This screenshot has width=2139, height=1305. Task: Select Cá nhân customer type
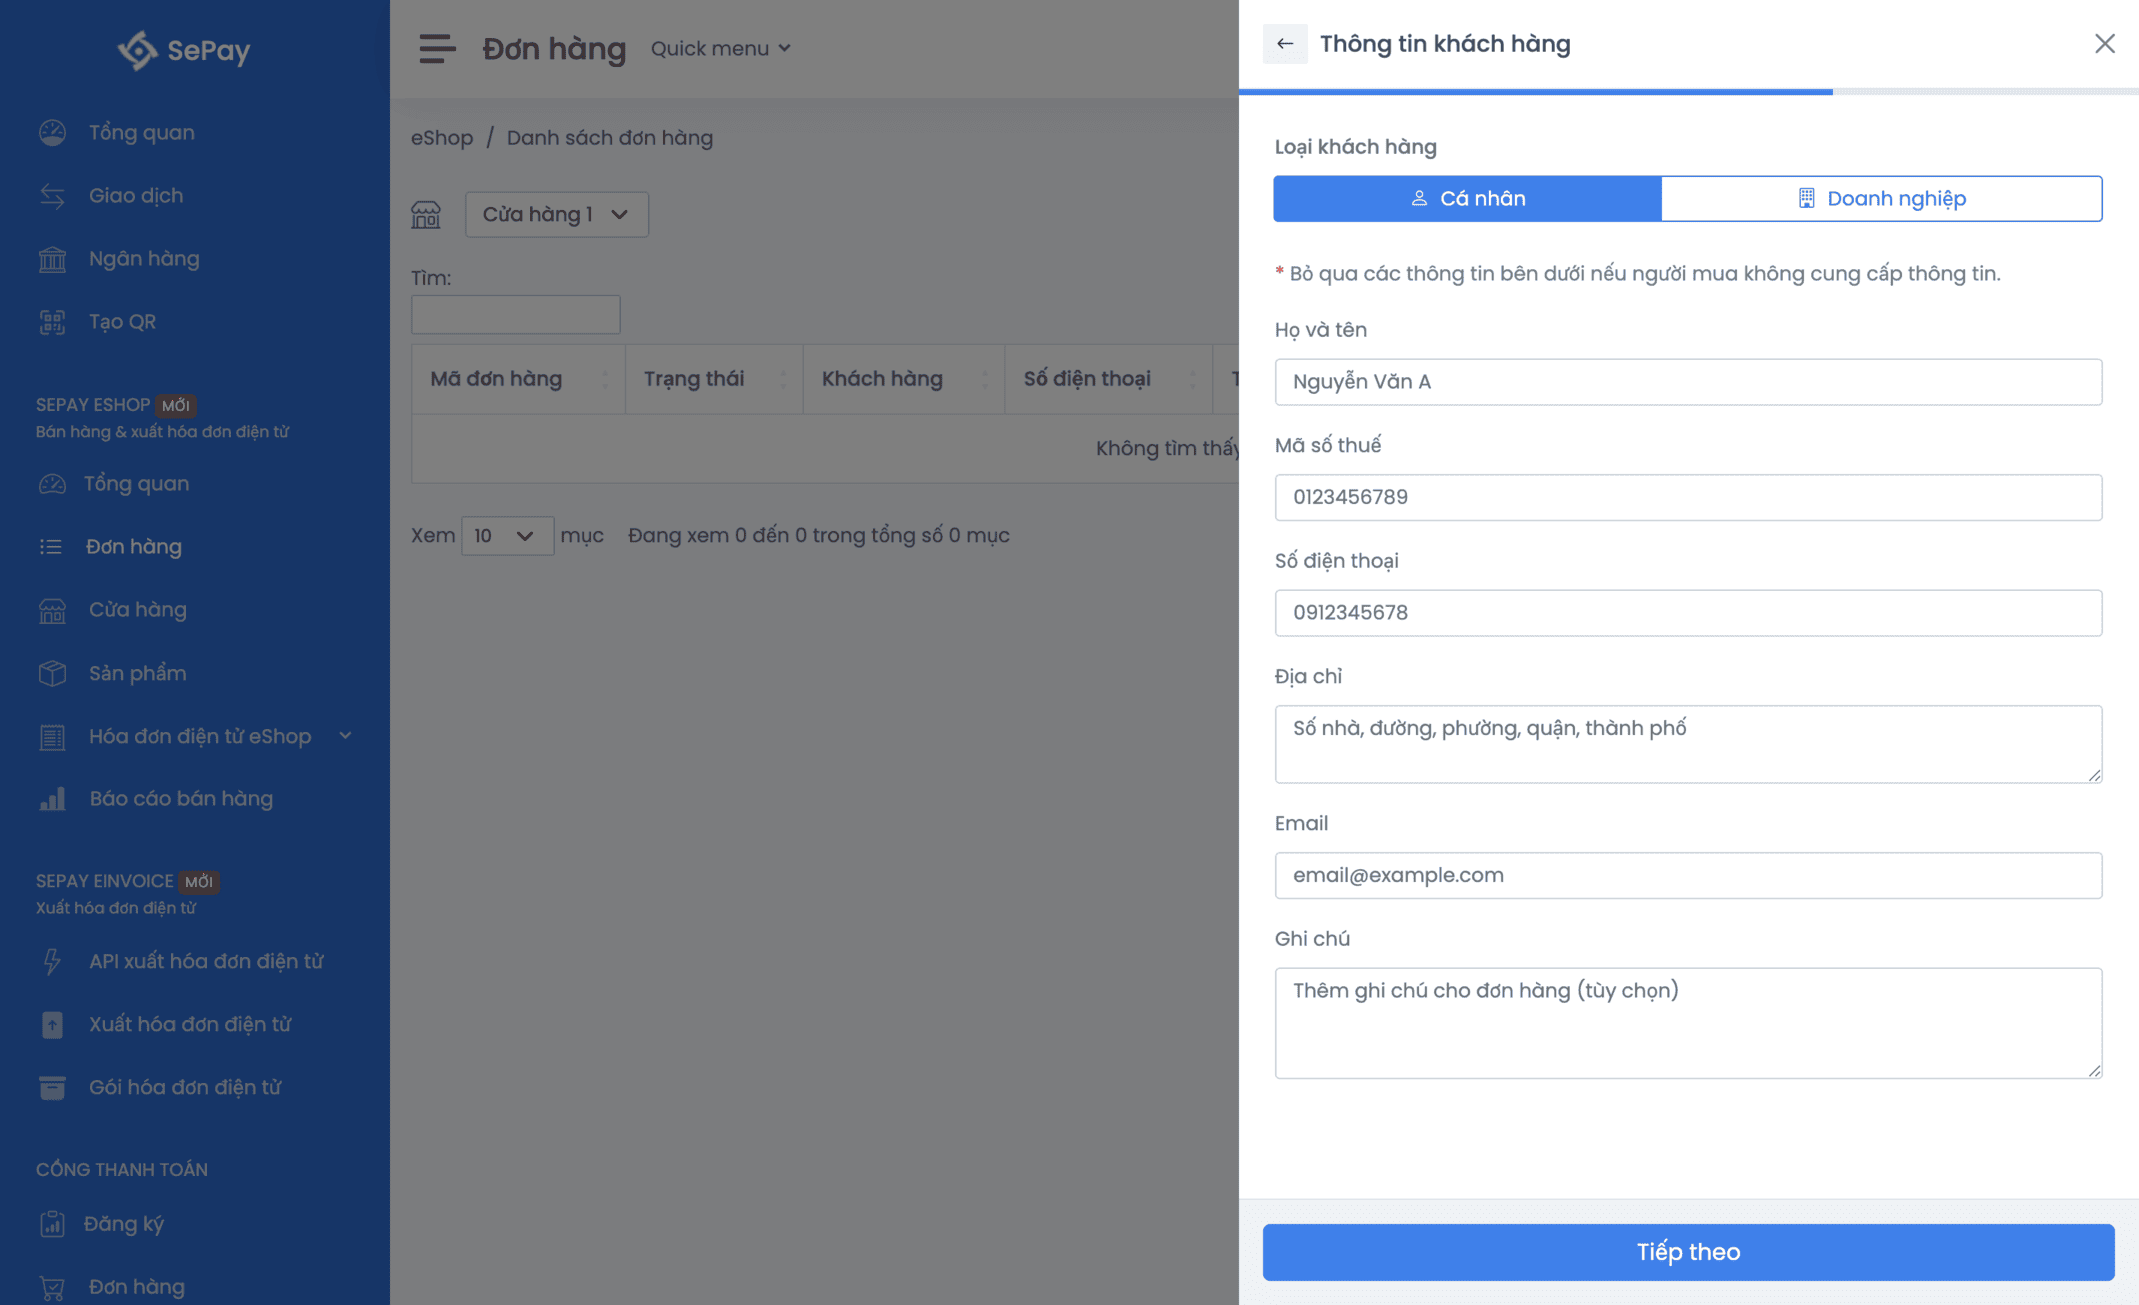pos(1467,198)
